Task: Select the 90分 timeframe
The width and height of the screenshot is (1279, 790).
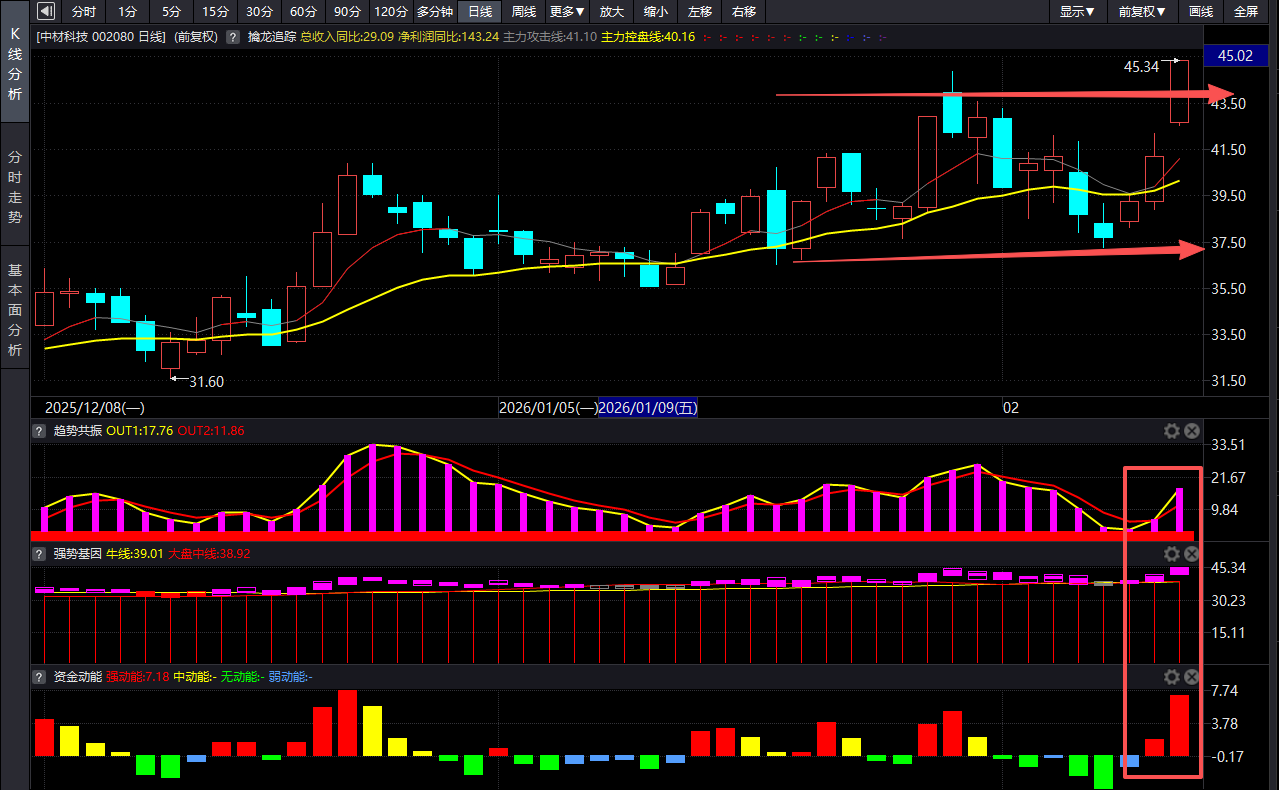Action: [347, 12]
